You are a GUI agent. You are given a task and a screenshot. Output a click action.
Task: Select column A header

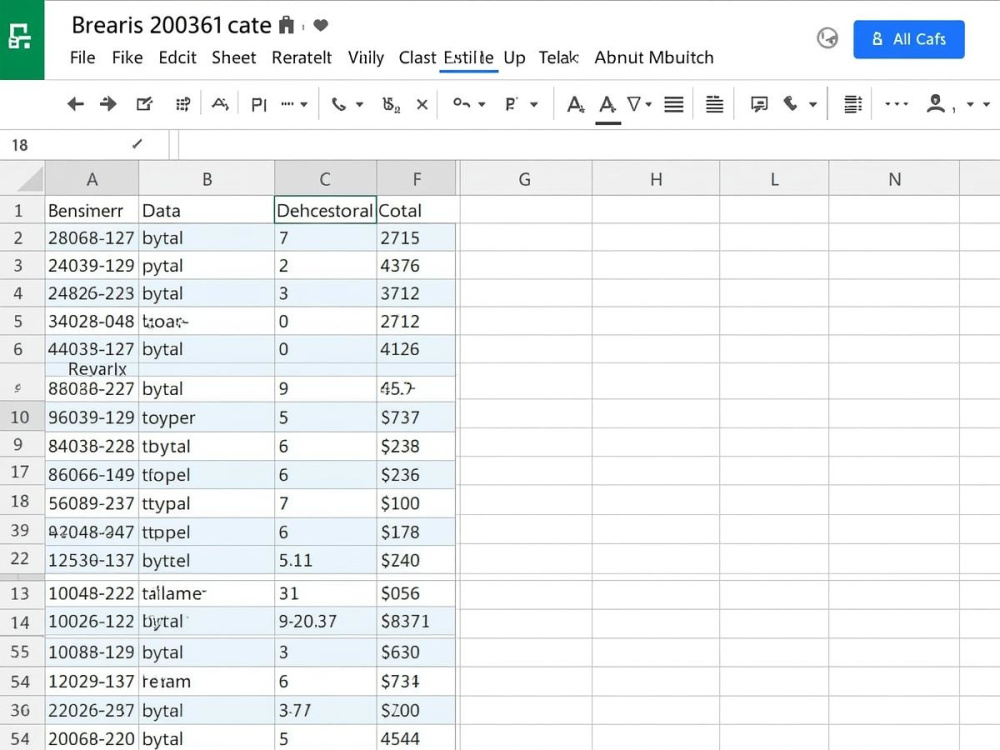coord(92,179)
